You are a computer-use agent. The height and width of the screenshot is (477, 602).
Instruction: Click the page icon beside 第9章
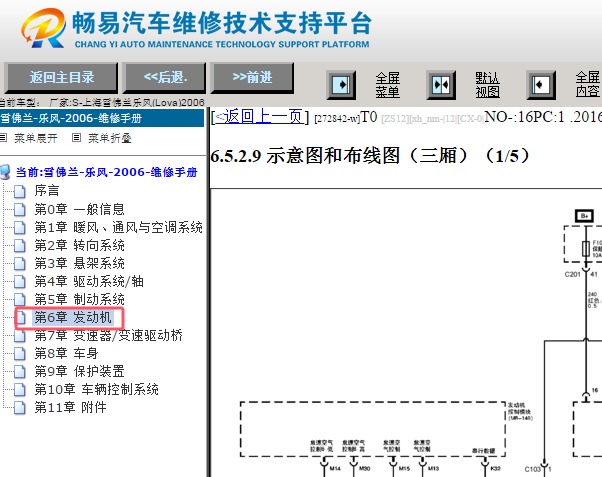tap(20, 371)
